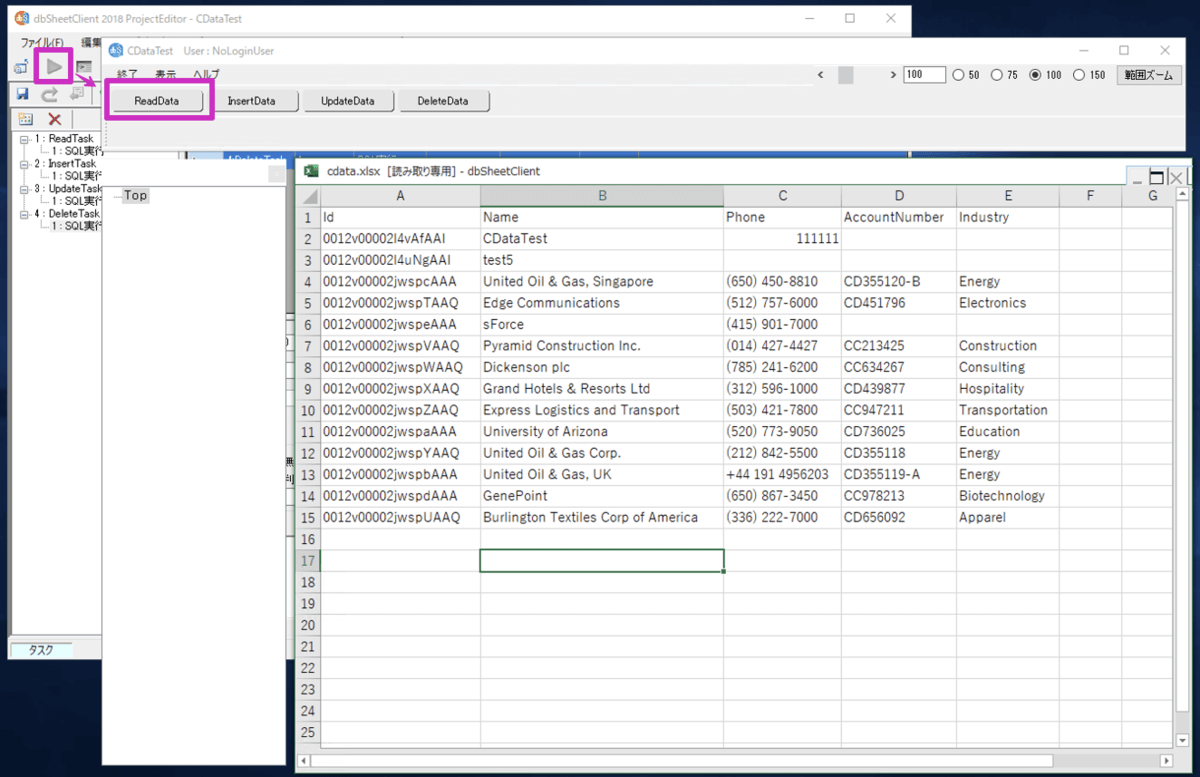Collapse the 4 : DeleteTask tree node
1200x777 pixels.
tap(24, 214)
